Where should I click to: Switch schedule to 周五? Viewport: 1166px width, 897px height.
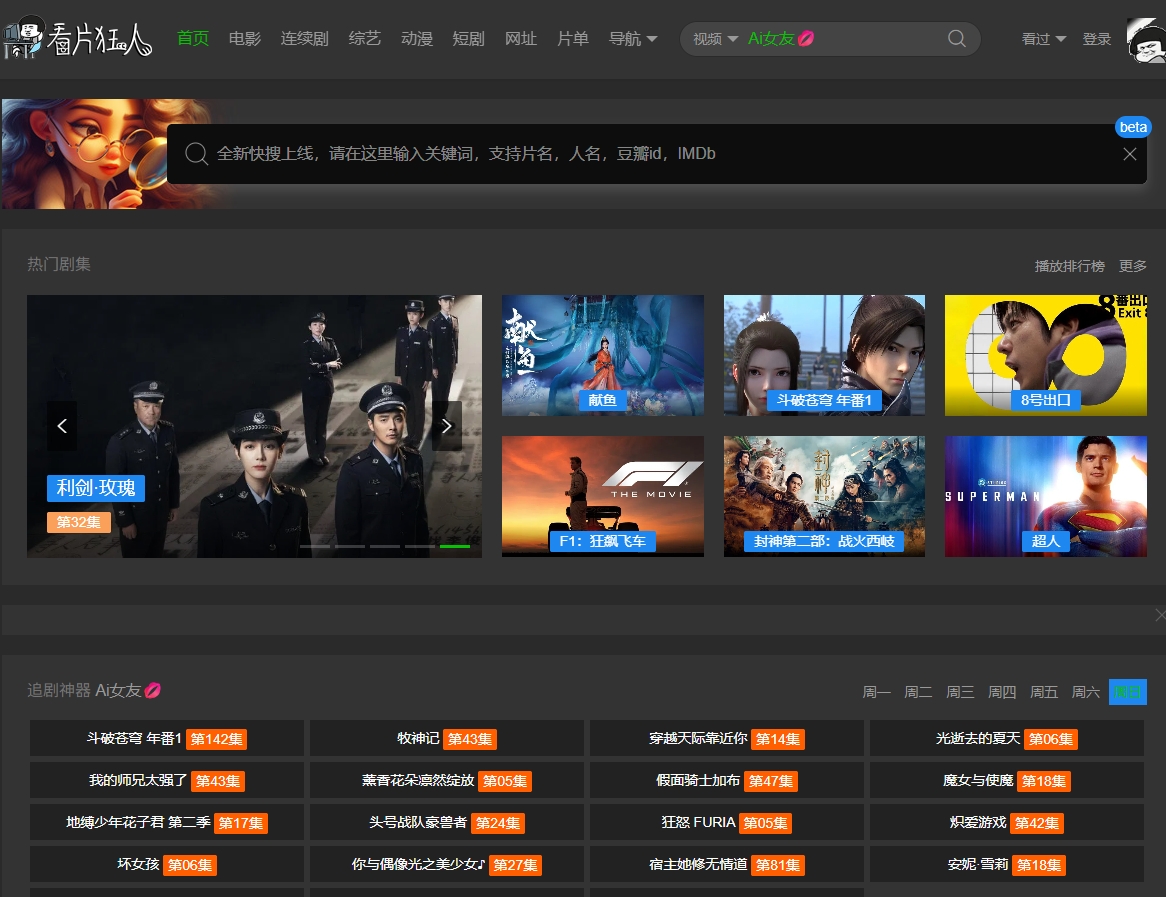coord(1044,692)
